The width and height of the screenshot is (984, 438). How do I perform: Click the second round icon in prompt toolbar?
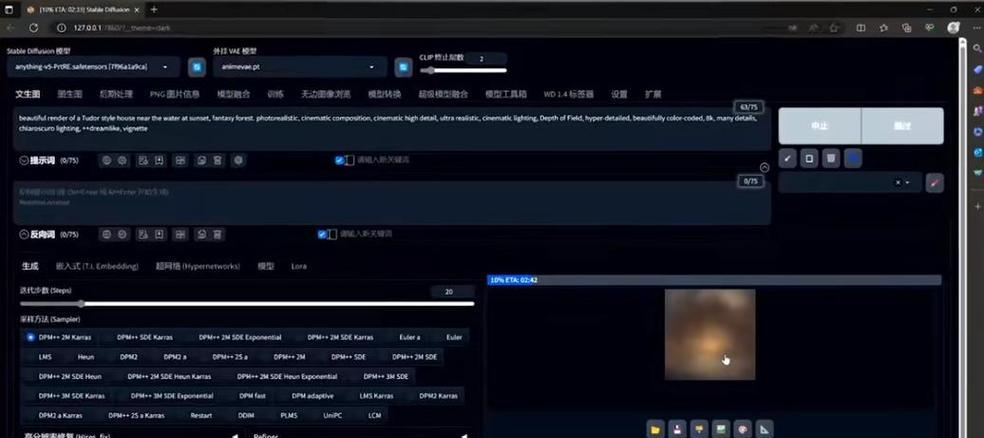[x=122, y=161]
